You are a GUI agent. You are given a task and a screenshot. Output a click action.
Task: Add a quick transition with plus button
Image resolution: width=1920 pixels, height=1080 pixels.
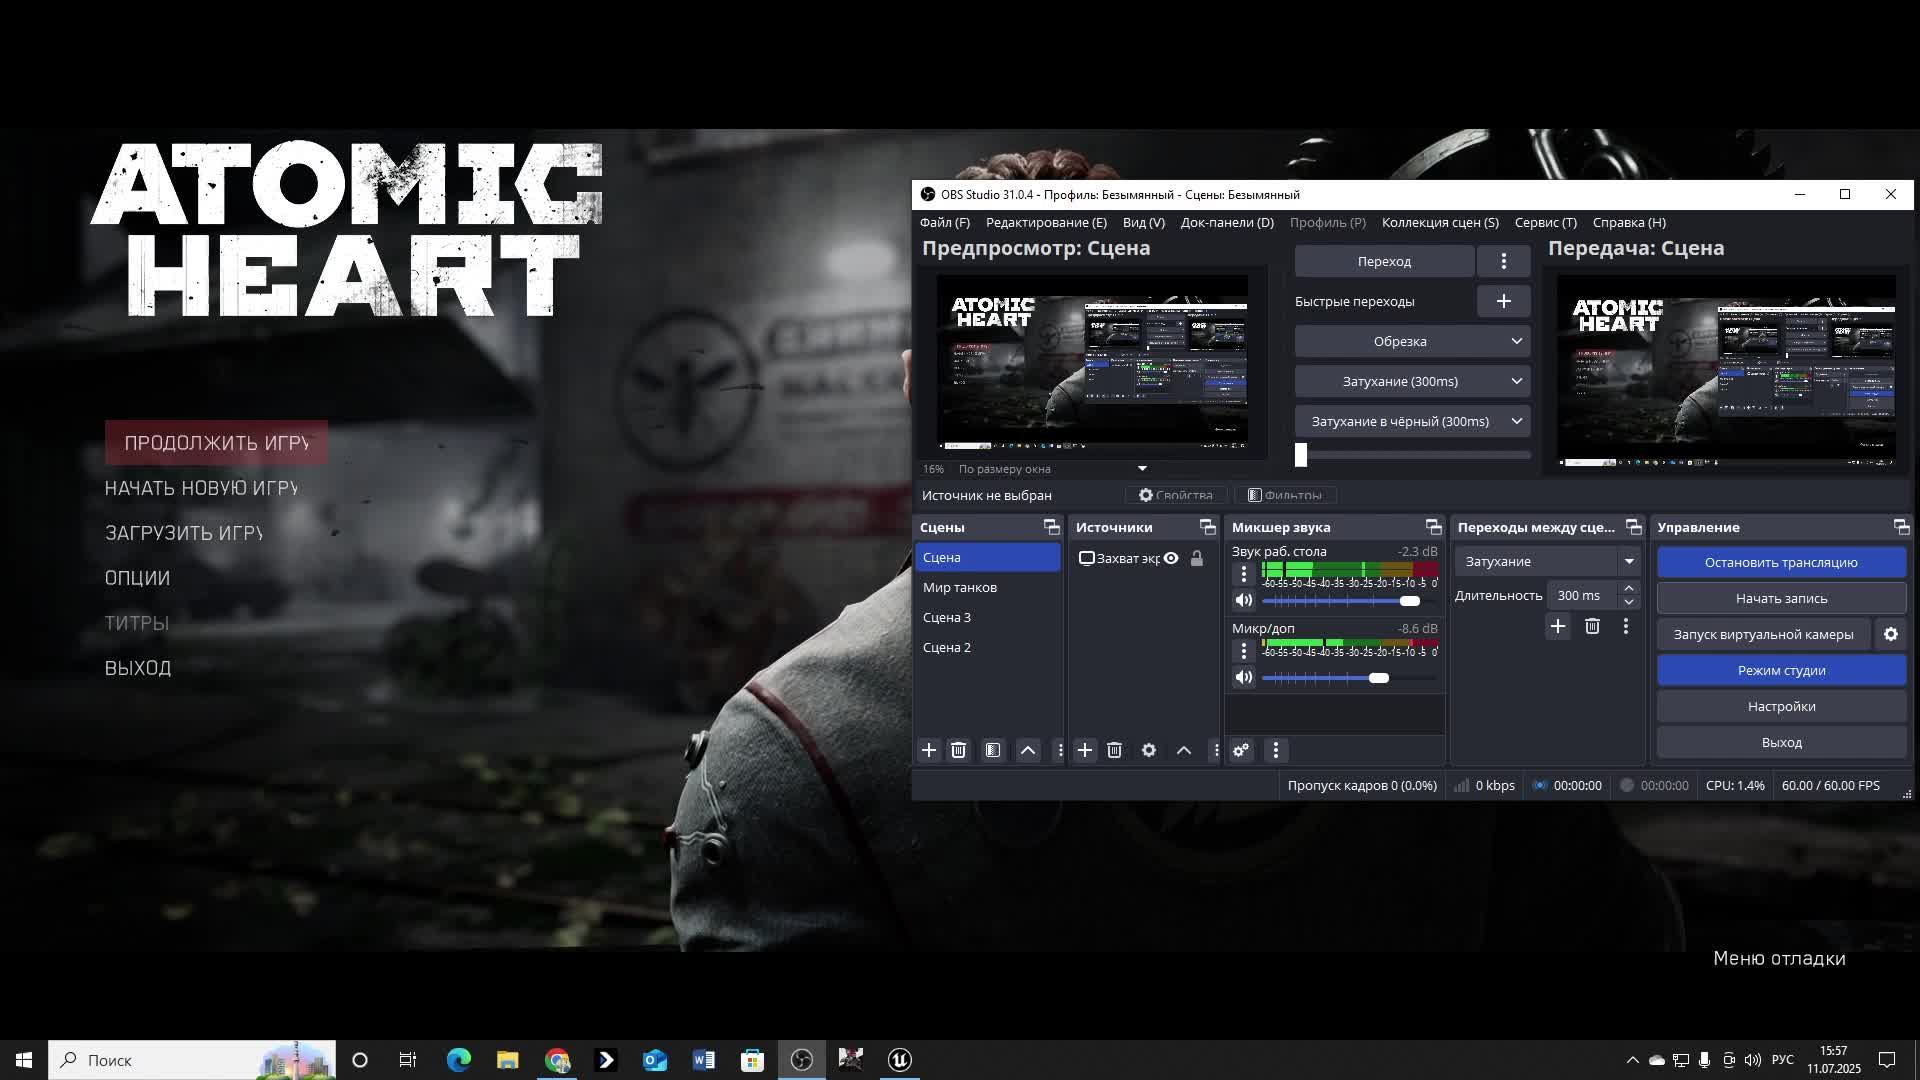point(1503,301)
